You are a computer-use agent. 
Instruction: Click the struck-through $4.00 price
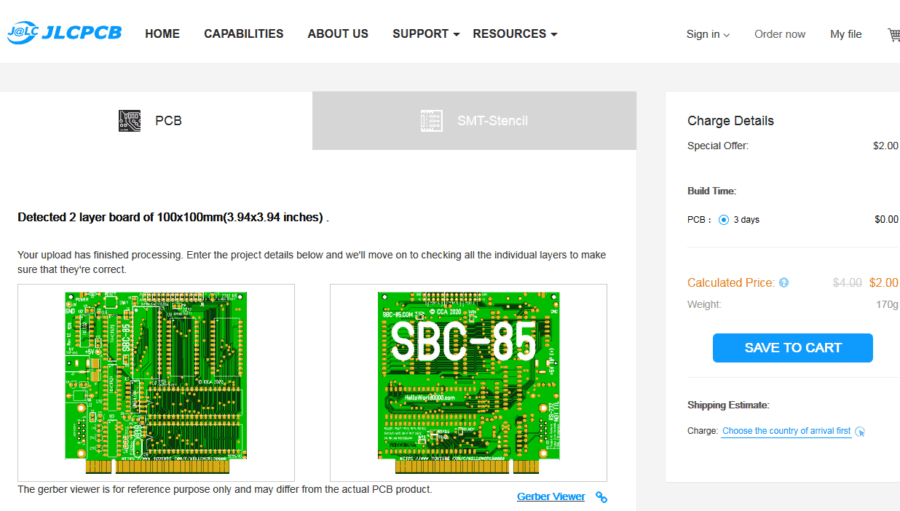click(847, 282)
